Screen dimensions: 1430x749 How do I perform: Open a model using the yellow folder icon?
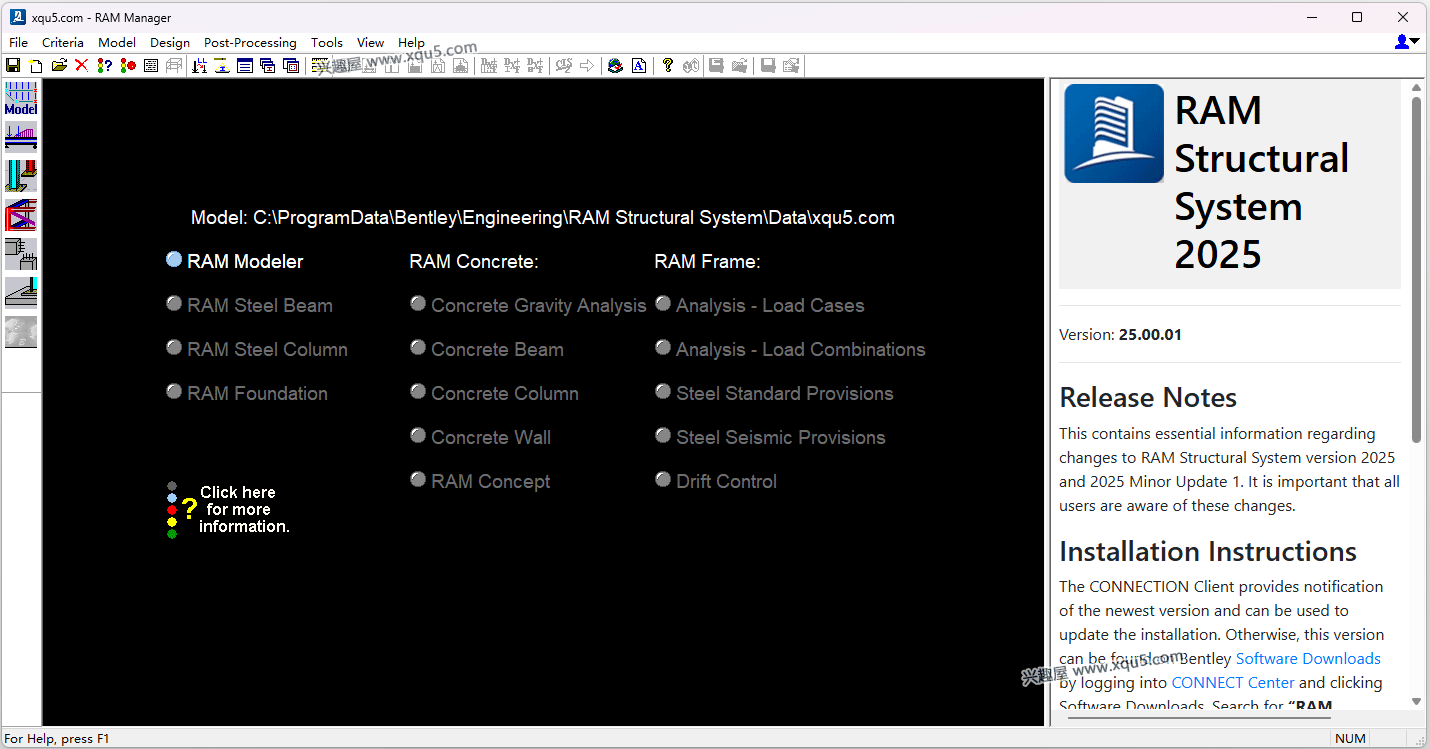[x=59, y=66]
